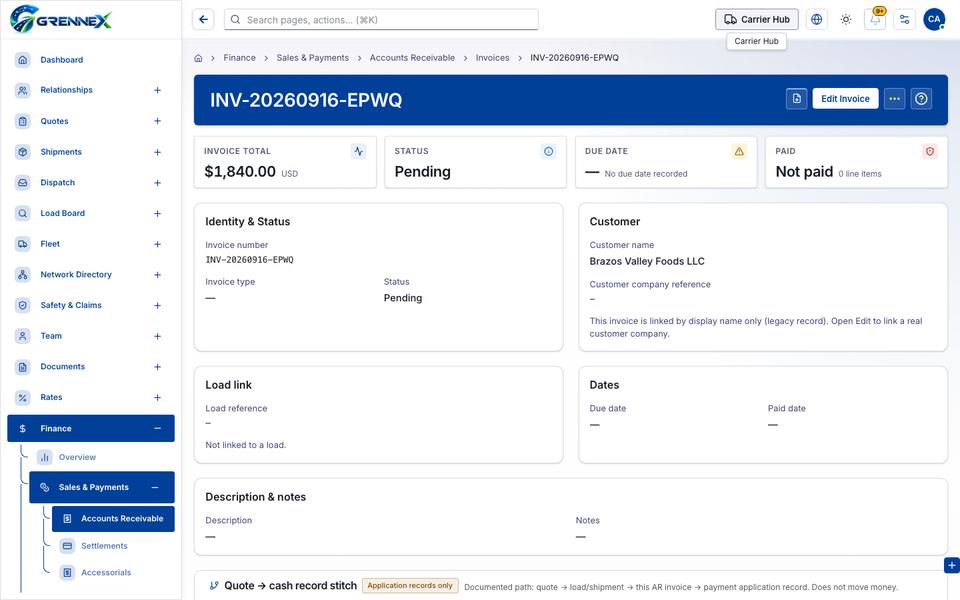Click the download invoice document icon
The width and height of the screenshot is (960, 600).
(x=797, y=99)
